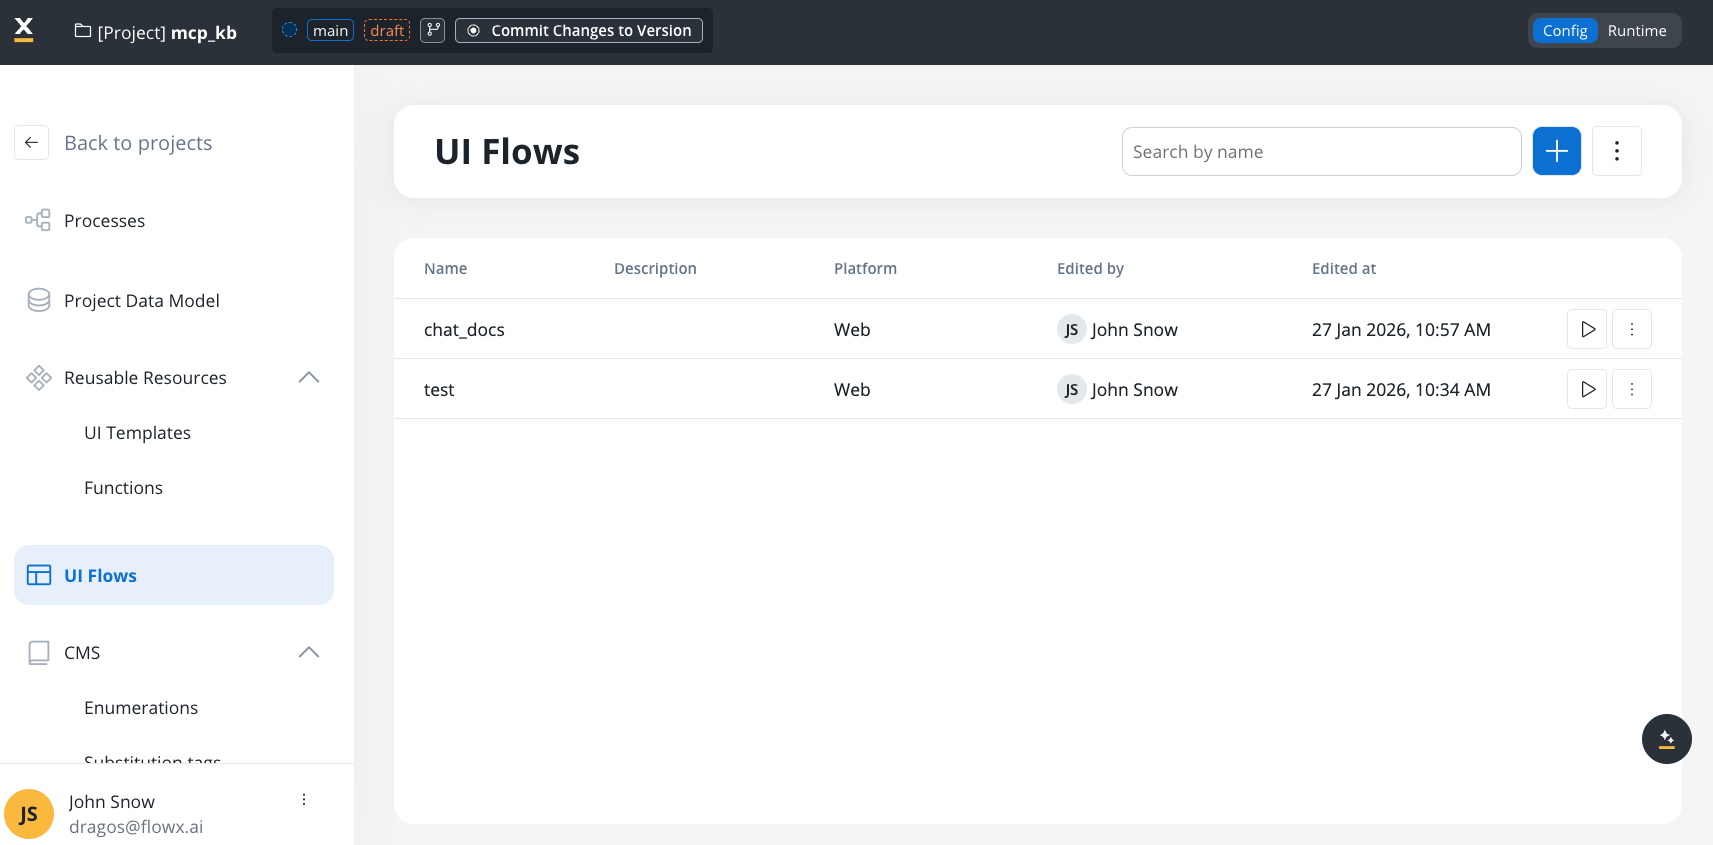The width and height of the screenshot is (1713, 845).
Task: Open the AI assistant sparkle button
Action: click(1666, 739)
